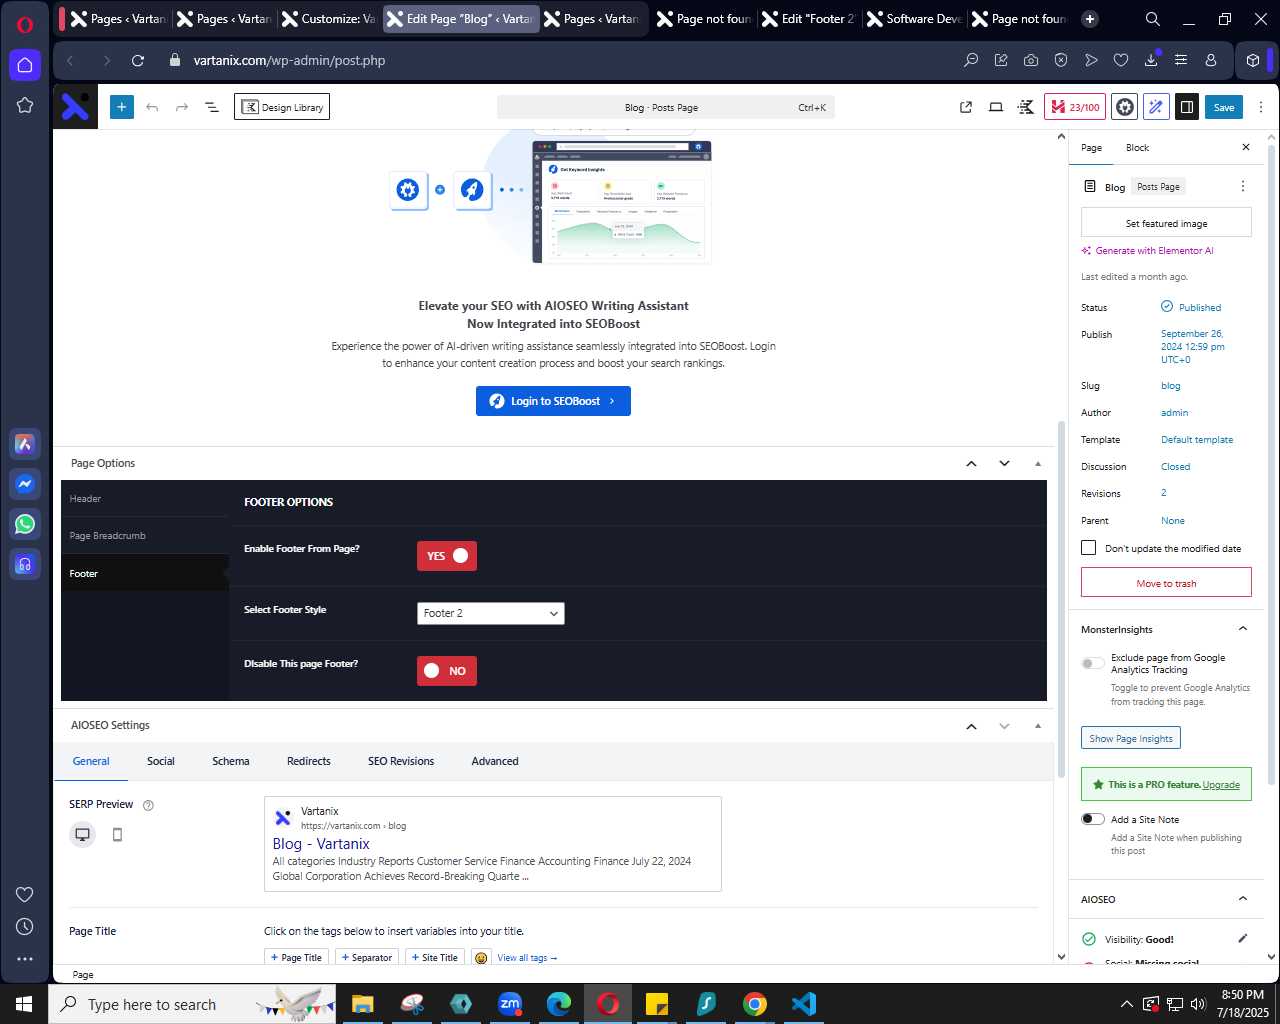Open Opera sidebar WhatsApp icon

pyautogui.click(x=25, y=524)
